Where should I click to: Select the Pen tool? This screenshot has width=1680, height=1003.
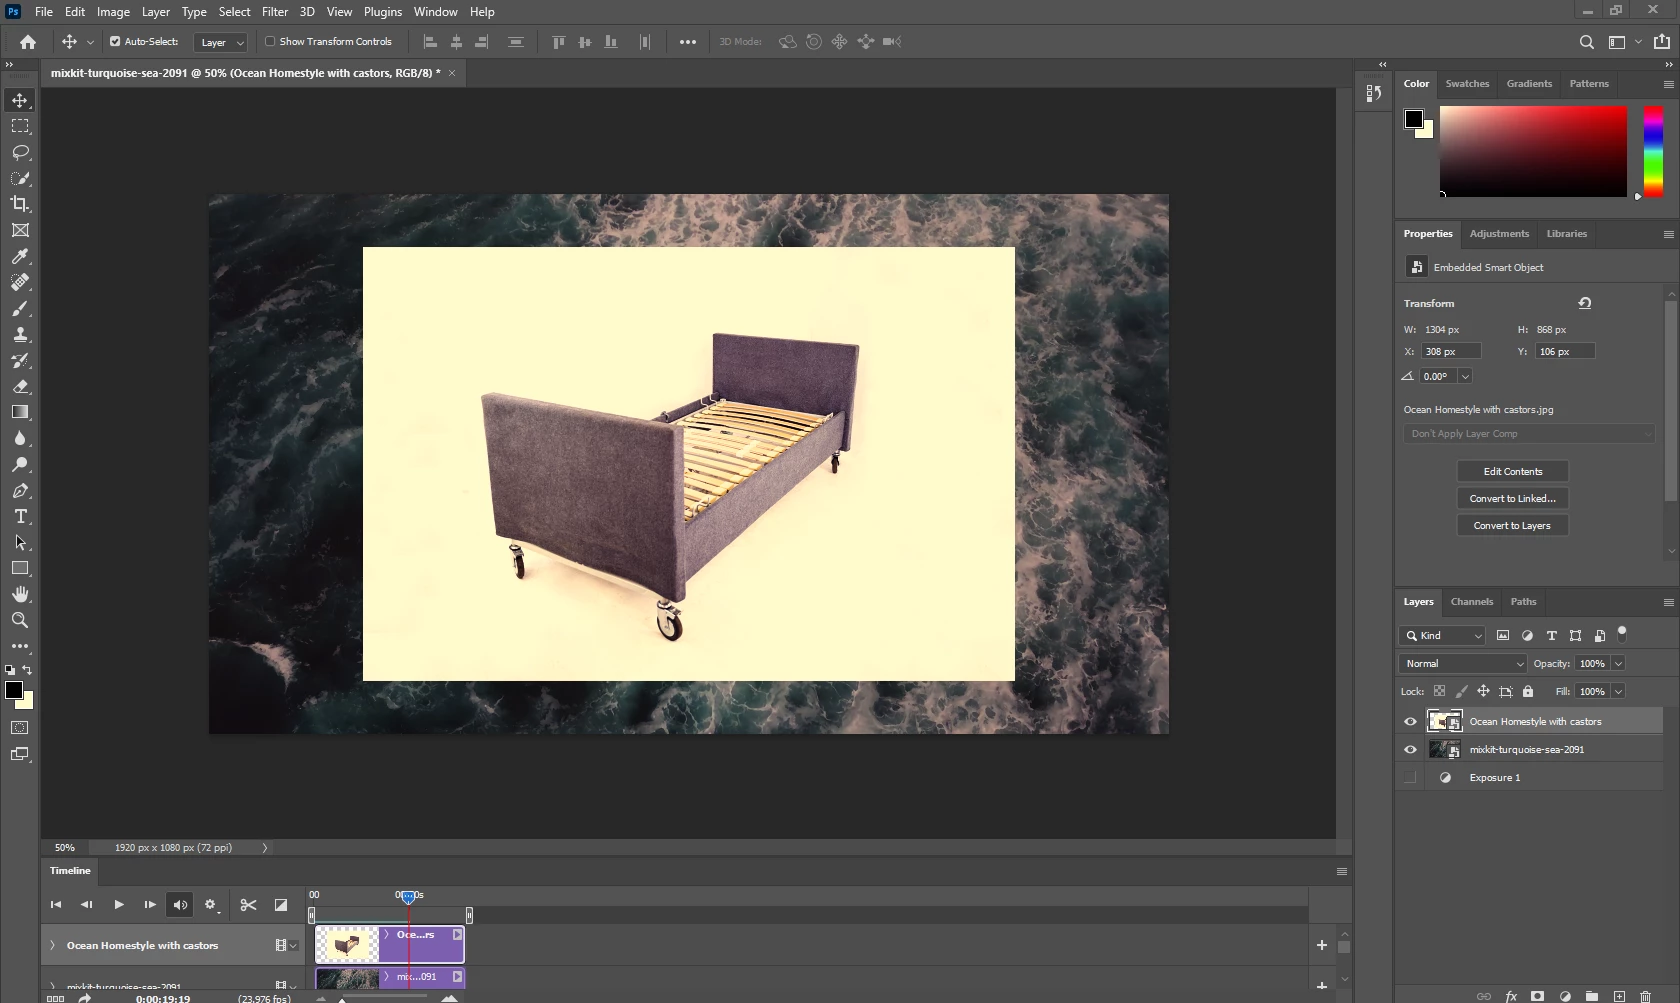[x=20, y=490]
